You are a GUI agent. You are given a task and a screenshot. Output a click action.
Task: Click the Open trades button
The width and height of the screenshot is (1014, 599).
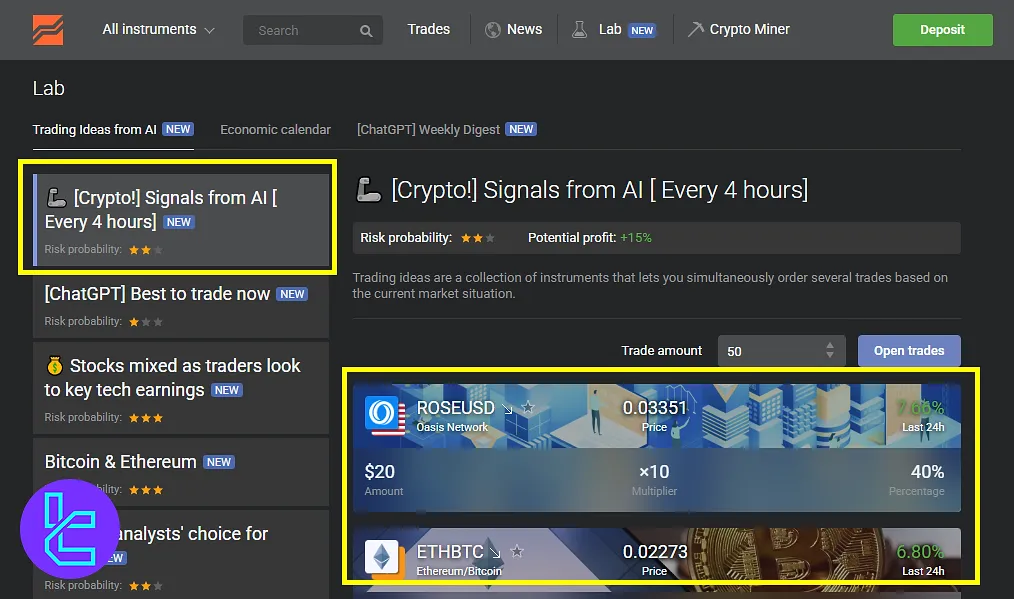point(909,351)
